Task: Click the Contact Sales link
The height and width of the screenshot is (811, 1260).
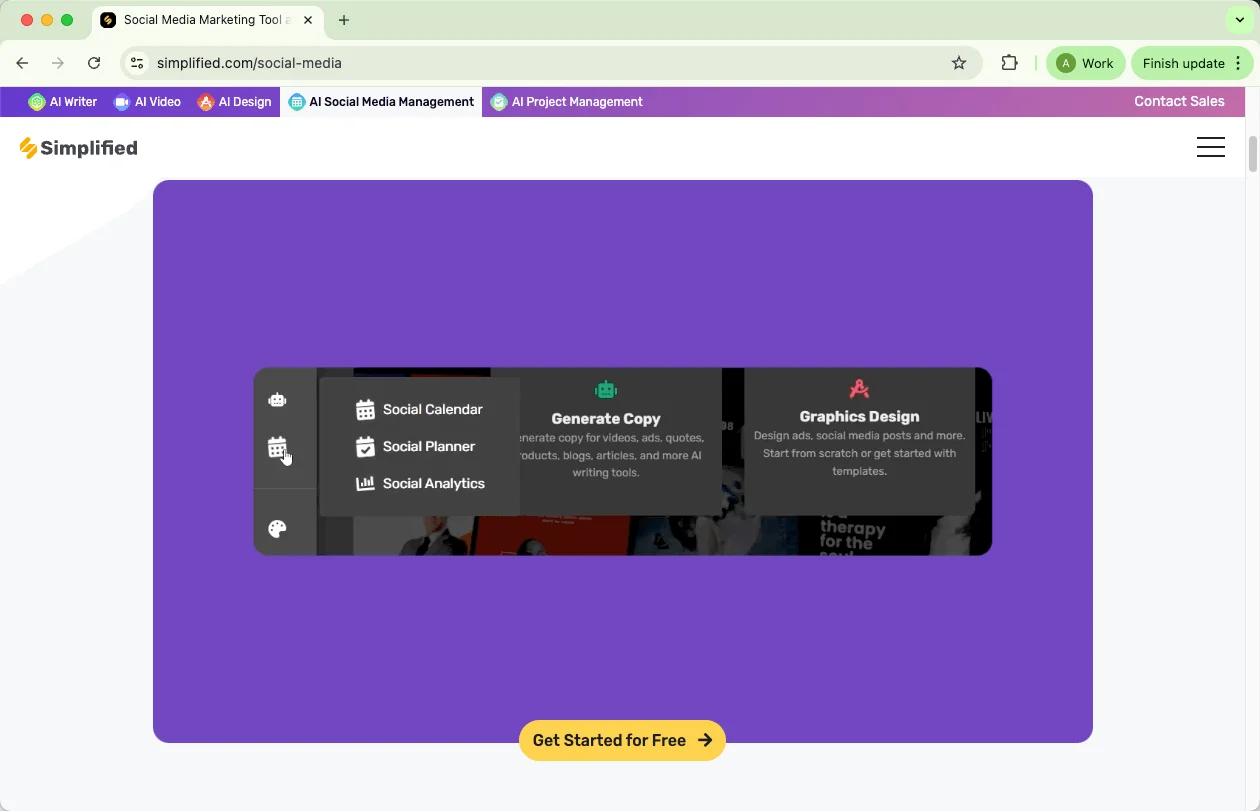Action: point(1179,101)
